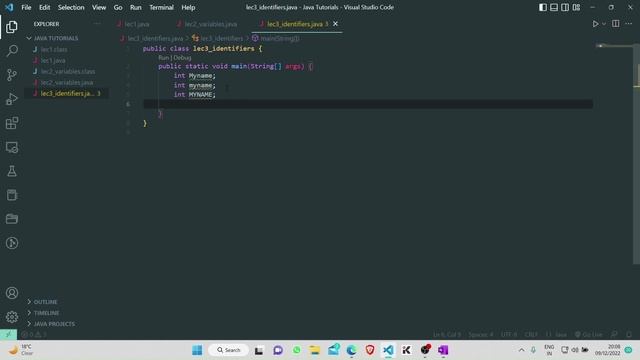The width and height of the screenshot is (640, 360).
Task: Open the Windows Start menu
Action: coord(197,350)
